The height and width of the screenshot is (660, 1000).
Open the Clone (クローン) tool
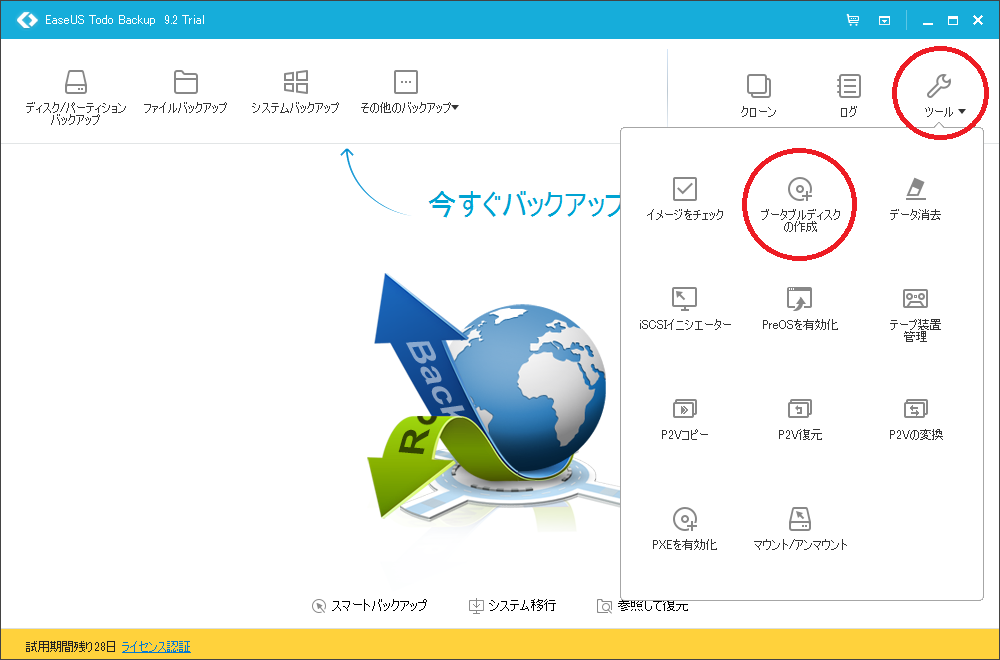758,96
